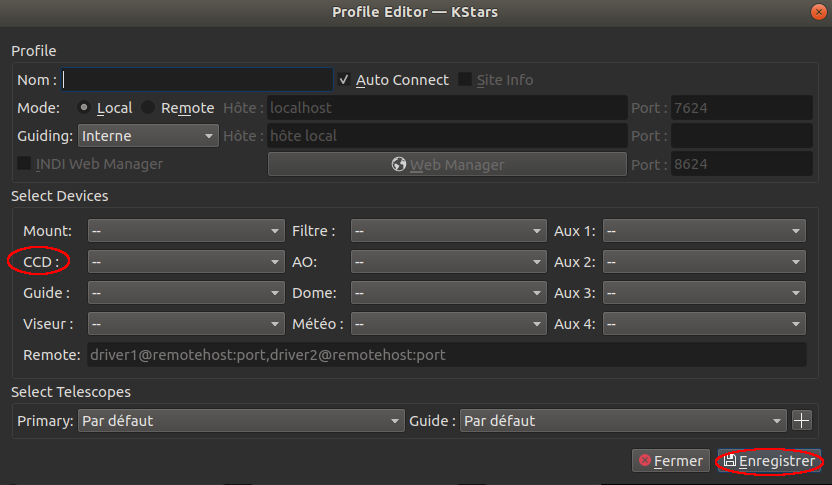Open the Primary telescope dropdown

tap(240, 421)
